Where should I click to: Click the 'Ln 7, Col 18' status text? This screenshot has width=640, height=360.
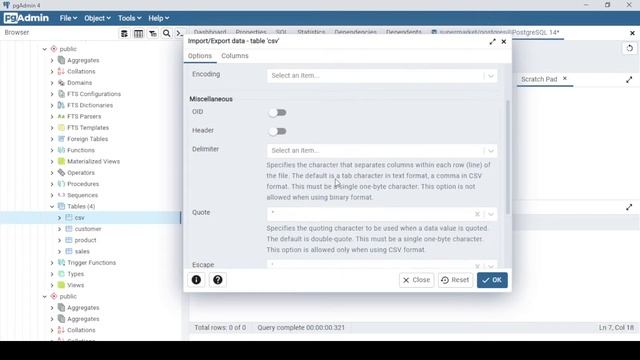click(x=616, y=328)
